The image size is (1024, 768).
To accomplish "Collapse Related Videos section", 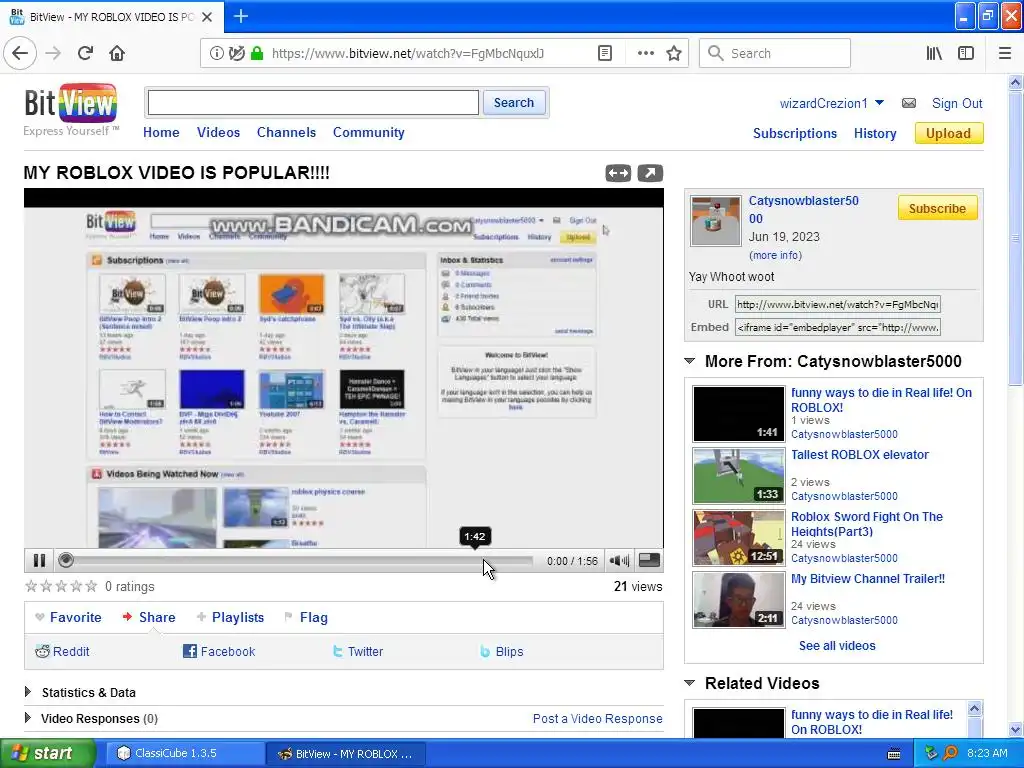I will [x=690, y=682].
